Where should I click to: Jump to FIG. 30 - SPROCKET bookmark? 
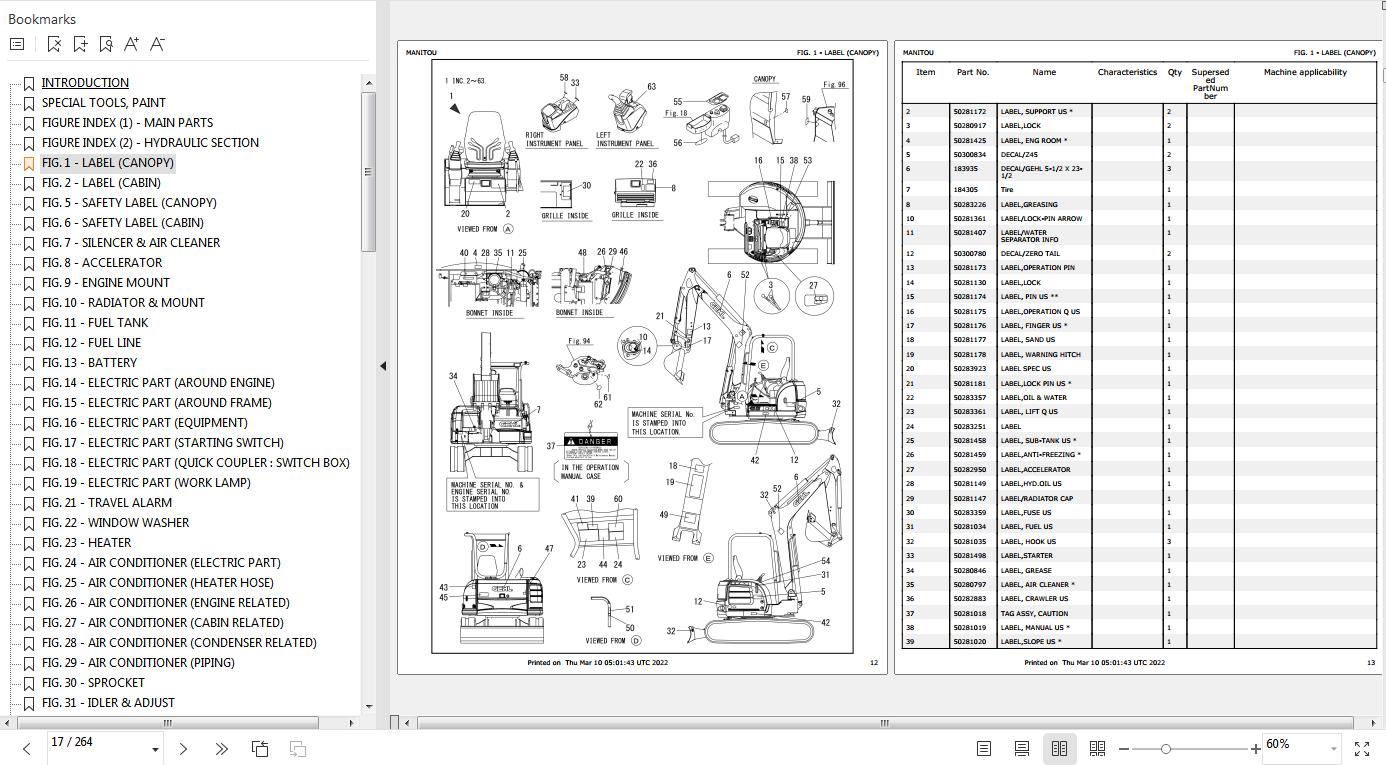coord(93,682)
